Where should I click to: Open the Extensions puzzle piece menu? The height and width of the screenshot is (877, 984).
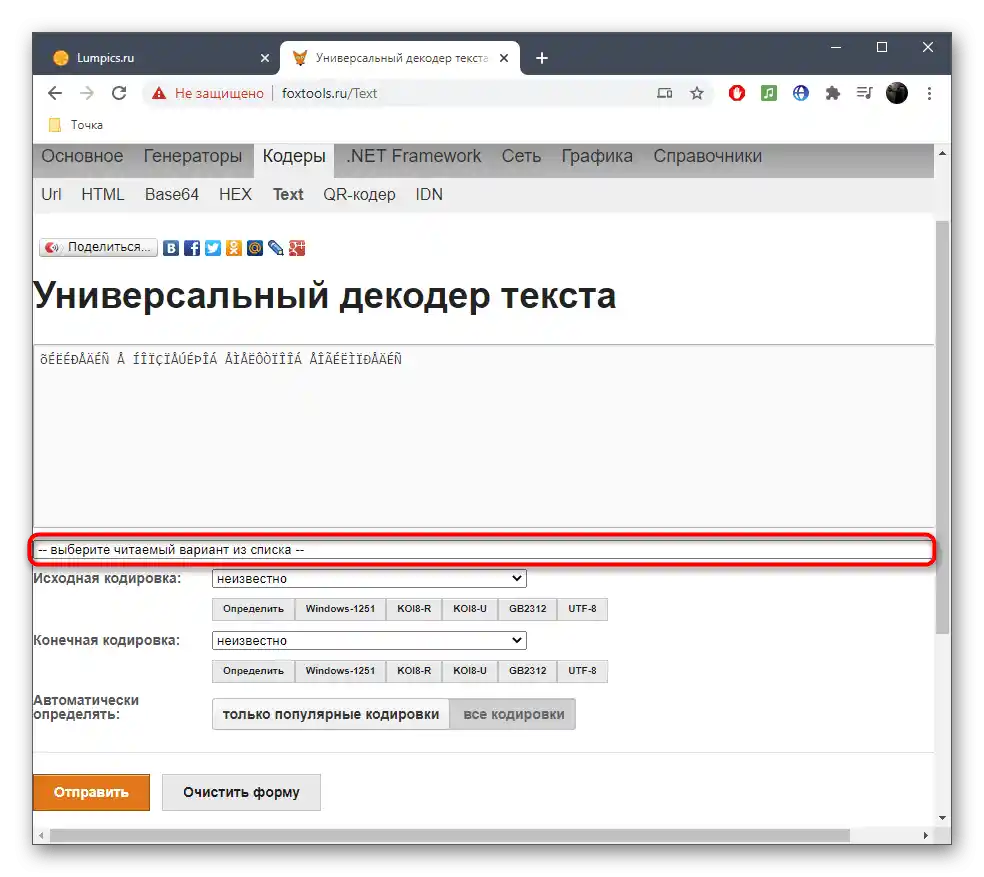833,94
